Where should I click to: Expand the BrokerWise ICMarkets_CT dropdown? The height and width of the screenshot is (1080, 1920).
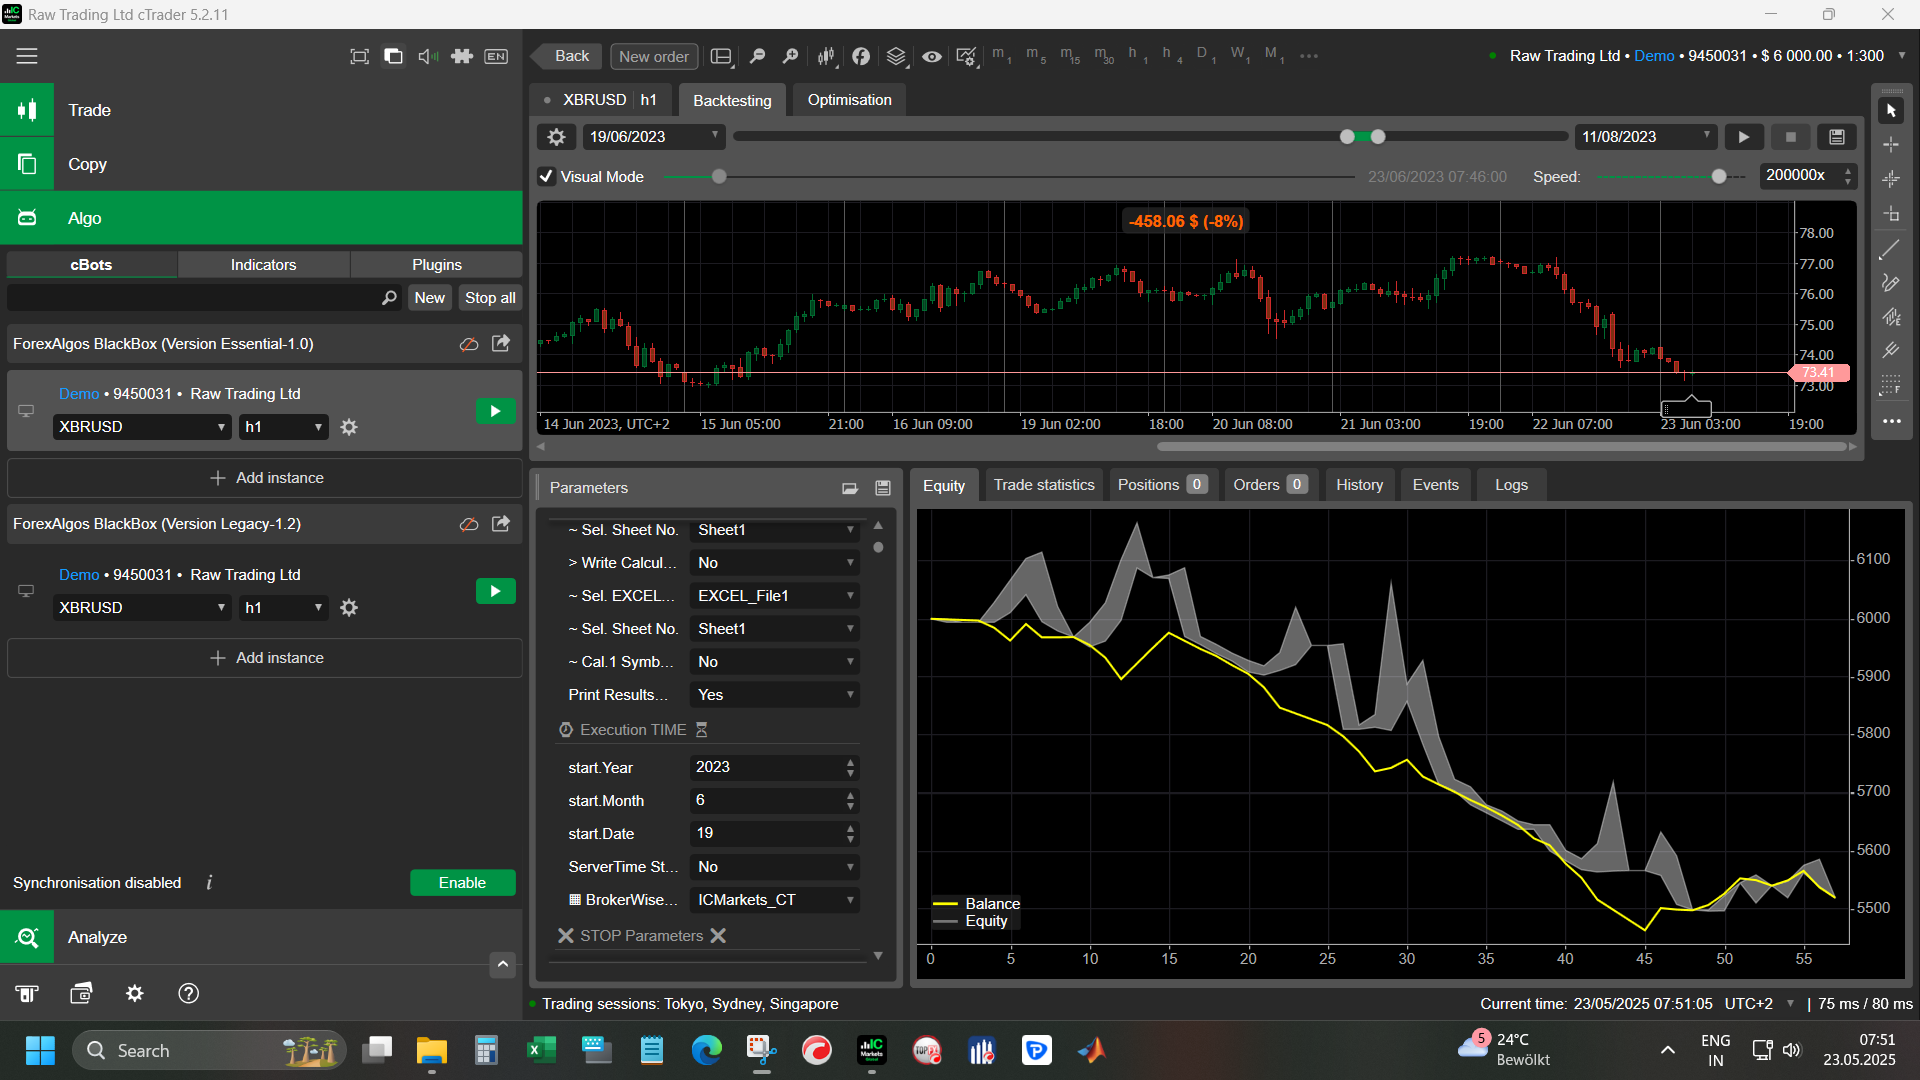(x=775, y=900)
